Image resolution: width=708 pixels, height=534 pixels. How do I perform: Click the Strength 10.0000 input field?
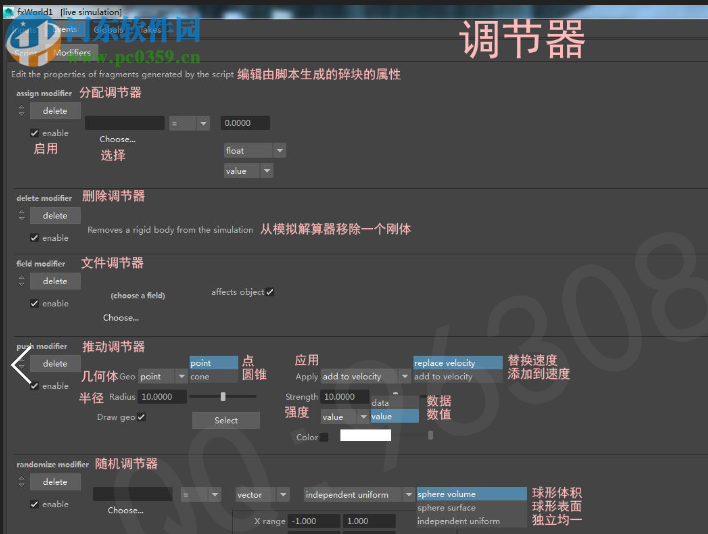pos(345,397)
